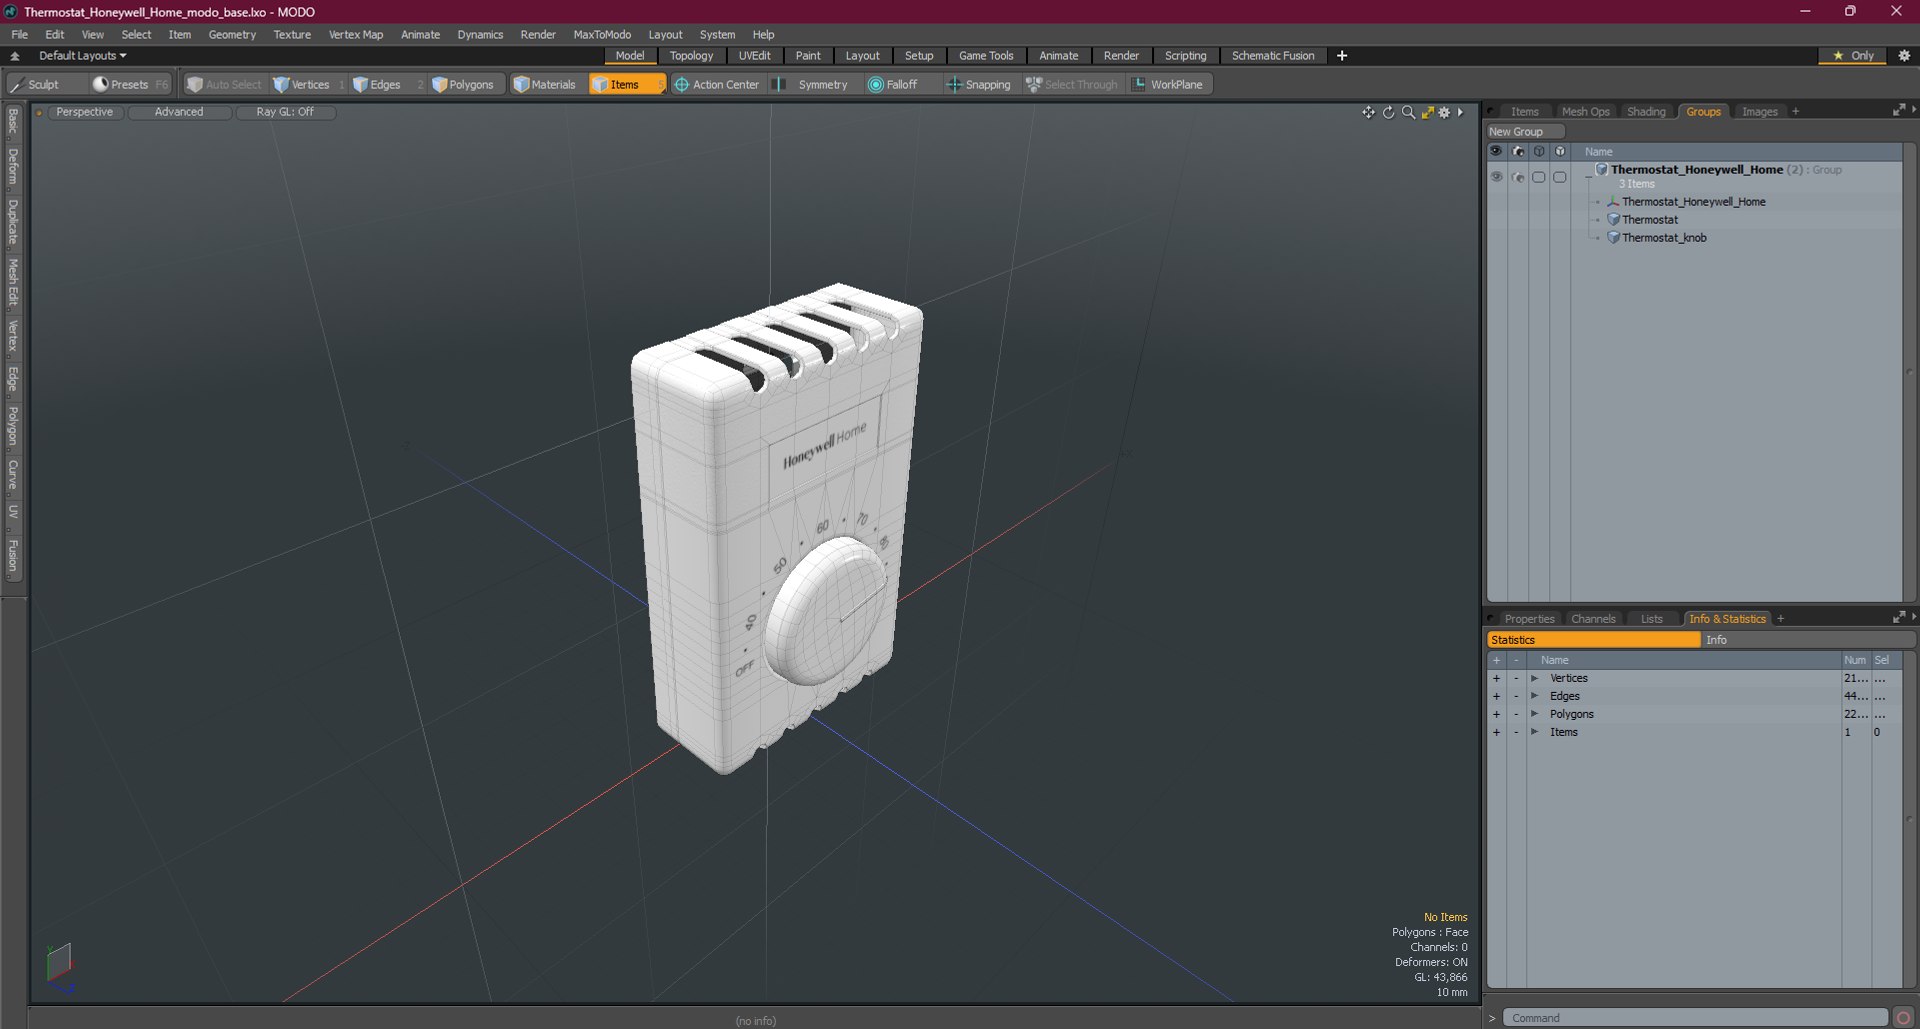
Task: Expand Polygons statistics row
Action: click(1534, 714)
